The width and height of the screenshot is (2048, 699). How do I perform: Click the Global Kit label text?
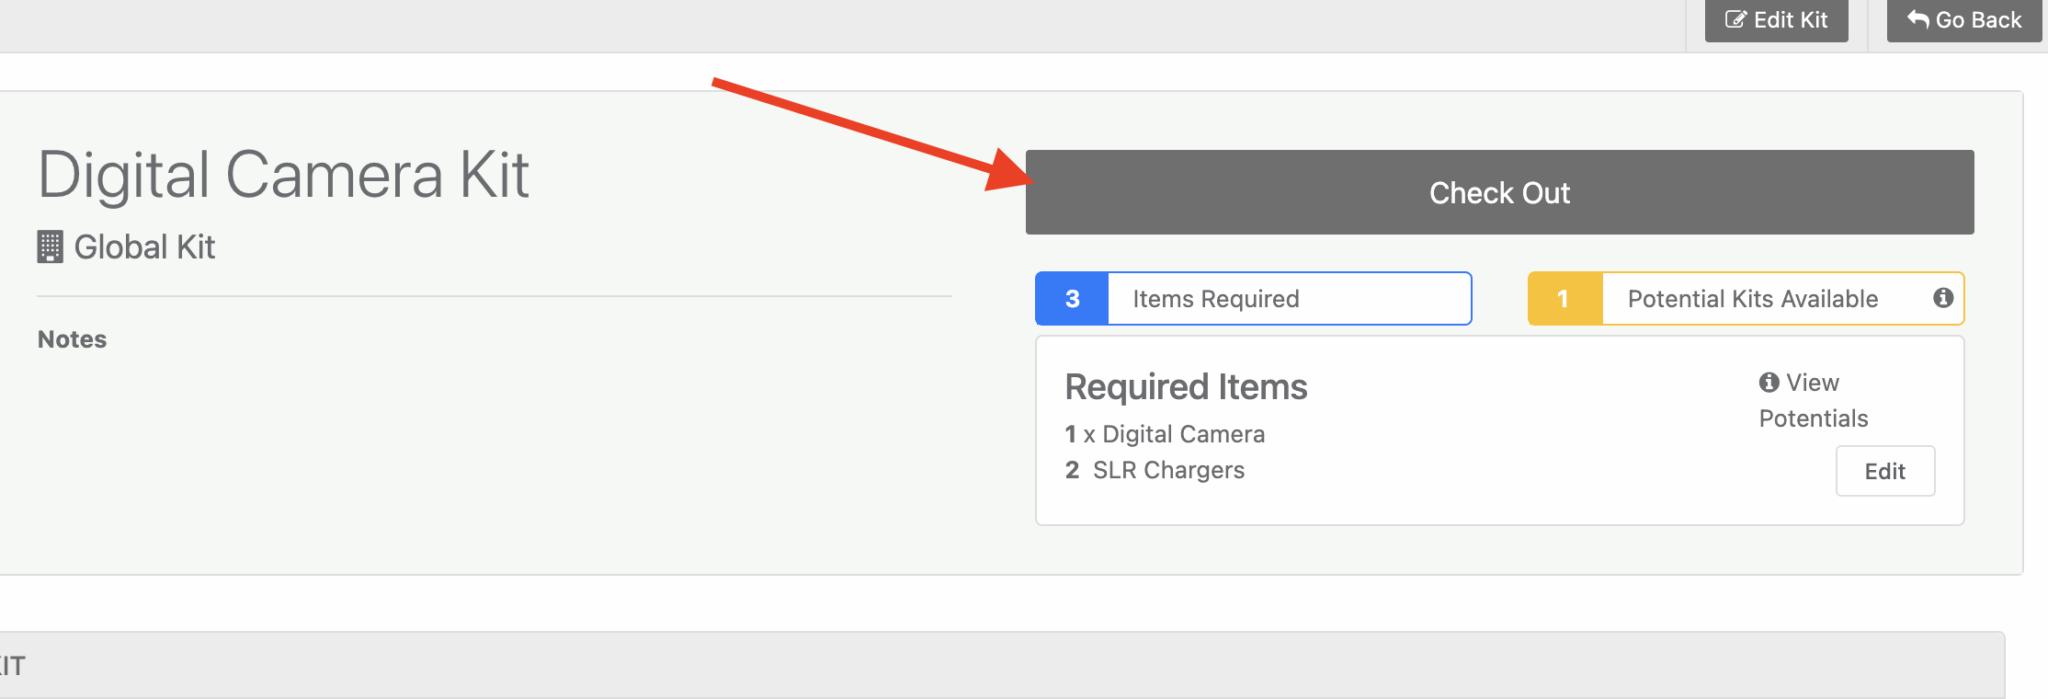click(144, 247)
